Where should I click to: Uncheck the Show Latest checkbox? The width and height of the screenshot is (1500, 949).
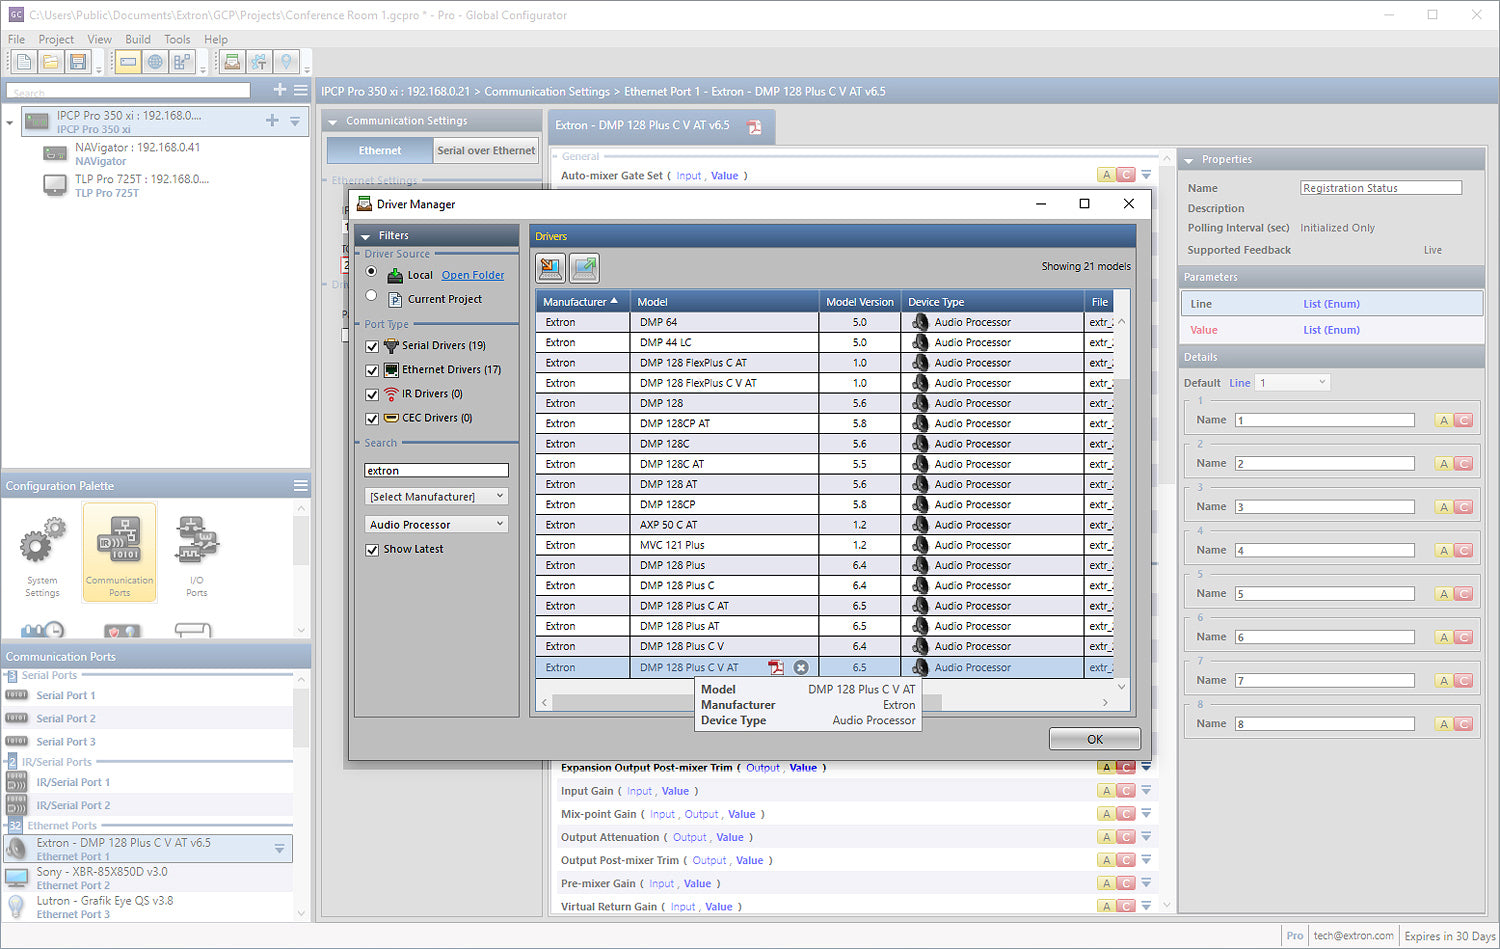372,550
